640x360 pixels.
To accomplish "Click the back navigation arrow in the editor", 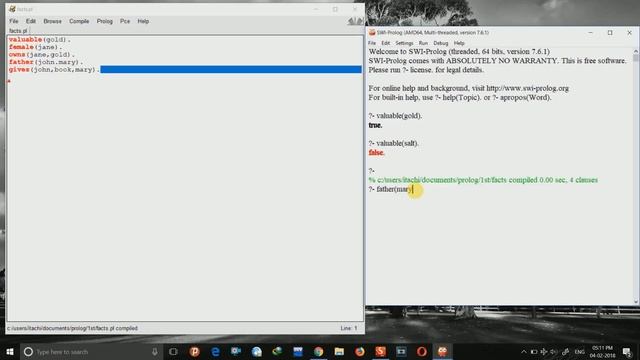I will coord(351,21).
